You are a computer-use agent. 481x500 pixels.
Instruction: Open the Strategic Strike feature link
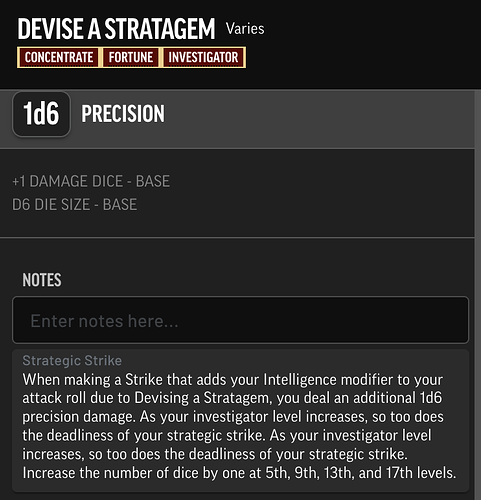[72, 360]
